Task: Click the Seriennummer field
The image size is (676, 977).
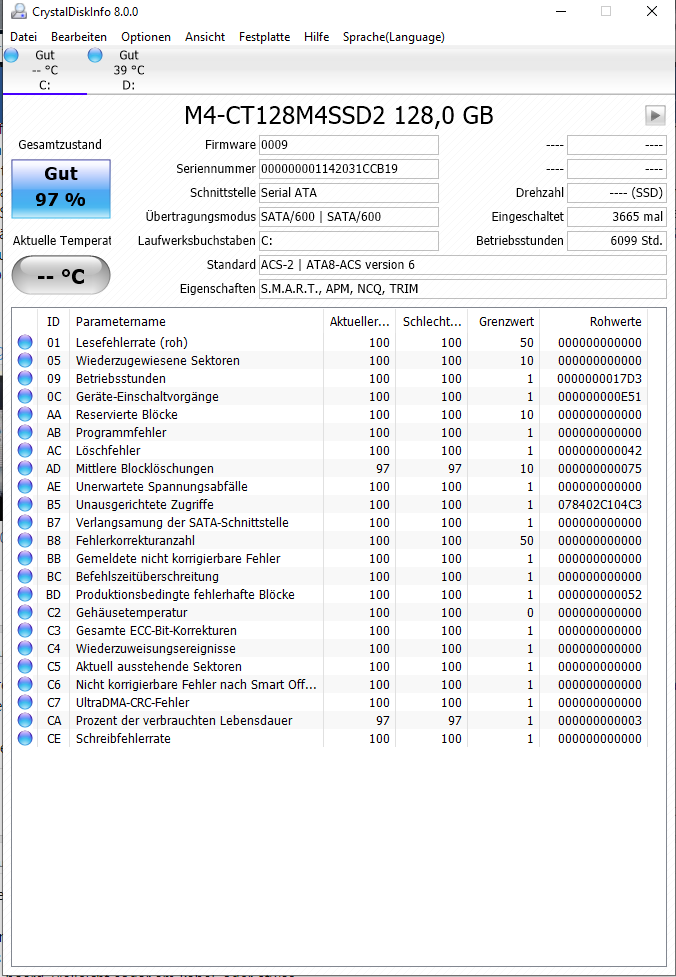Action: [x=349, y=169]
